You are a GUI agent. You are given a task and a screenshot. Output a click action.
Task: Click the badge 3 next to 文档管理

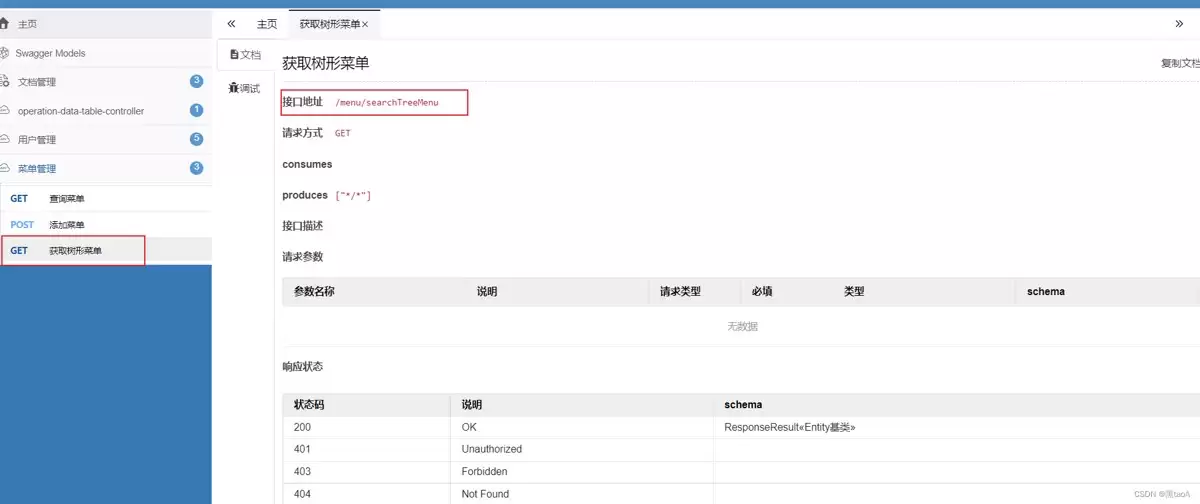tap(197, 81)
